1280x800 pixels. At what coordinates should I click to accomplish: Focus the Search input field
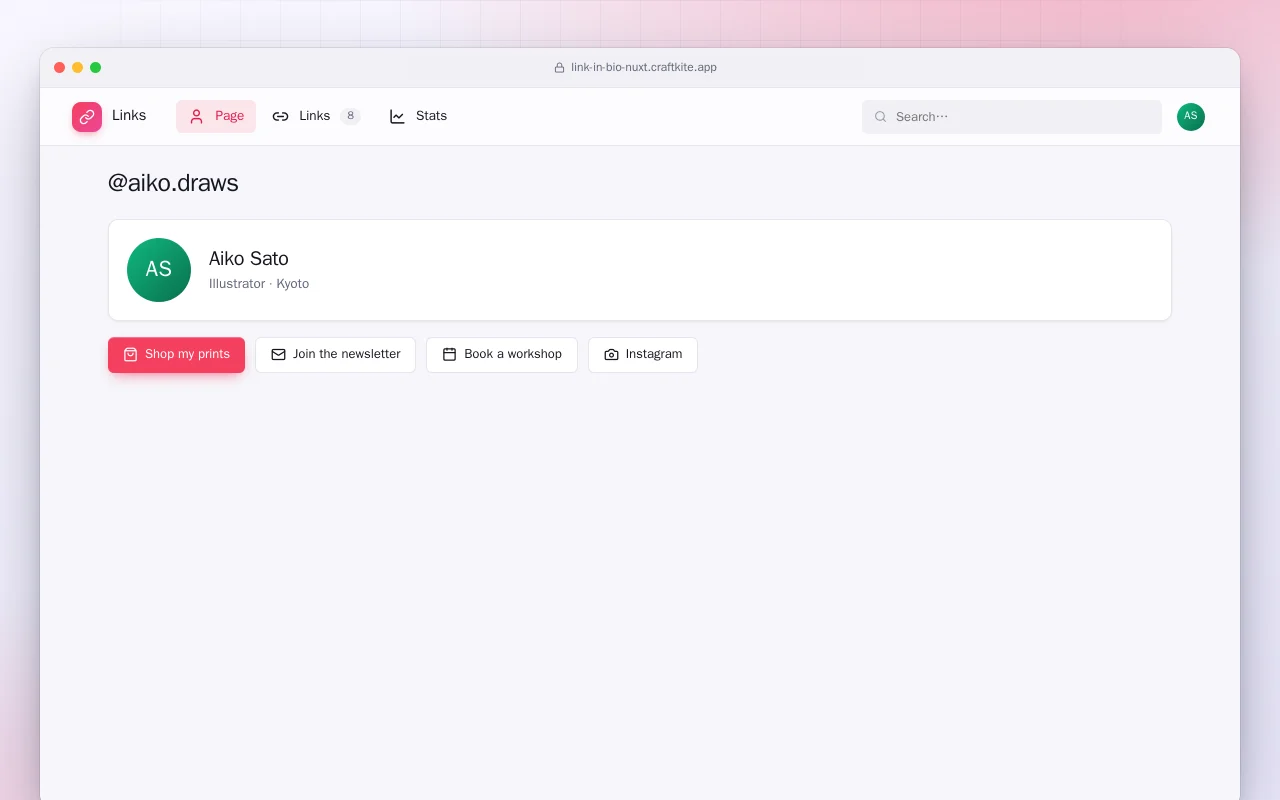pos(1012,117)
